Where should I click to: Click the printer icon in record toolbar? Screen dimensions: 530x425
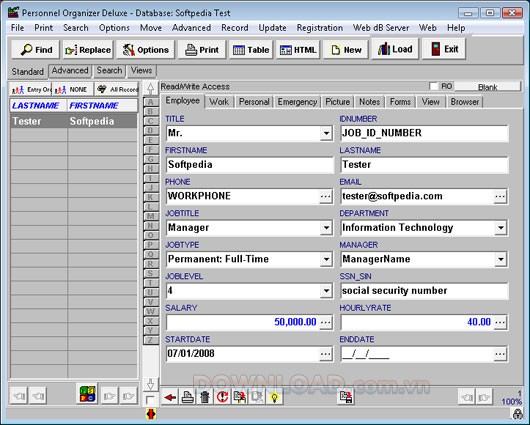[x=188, y=397]
